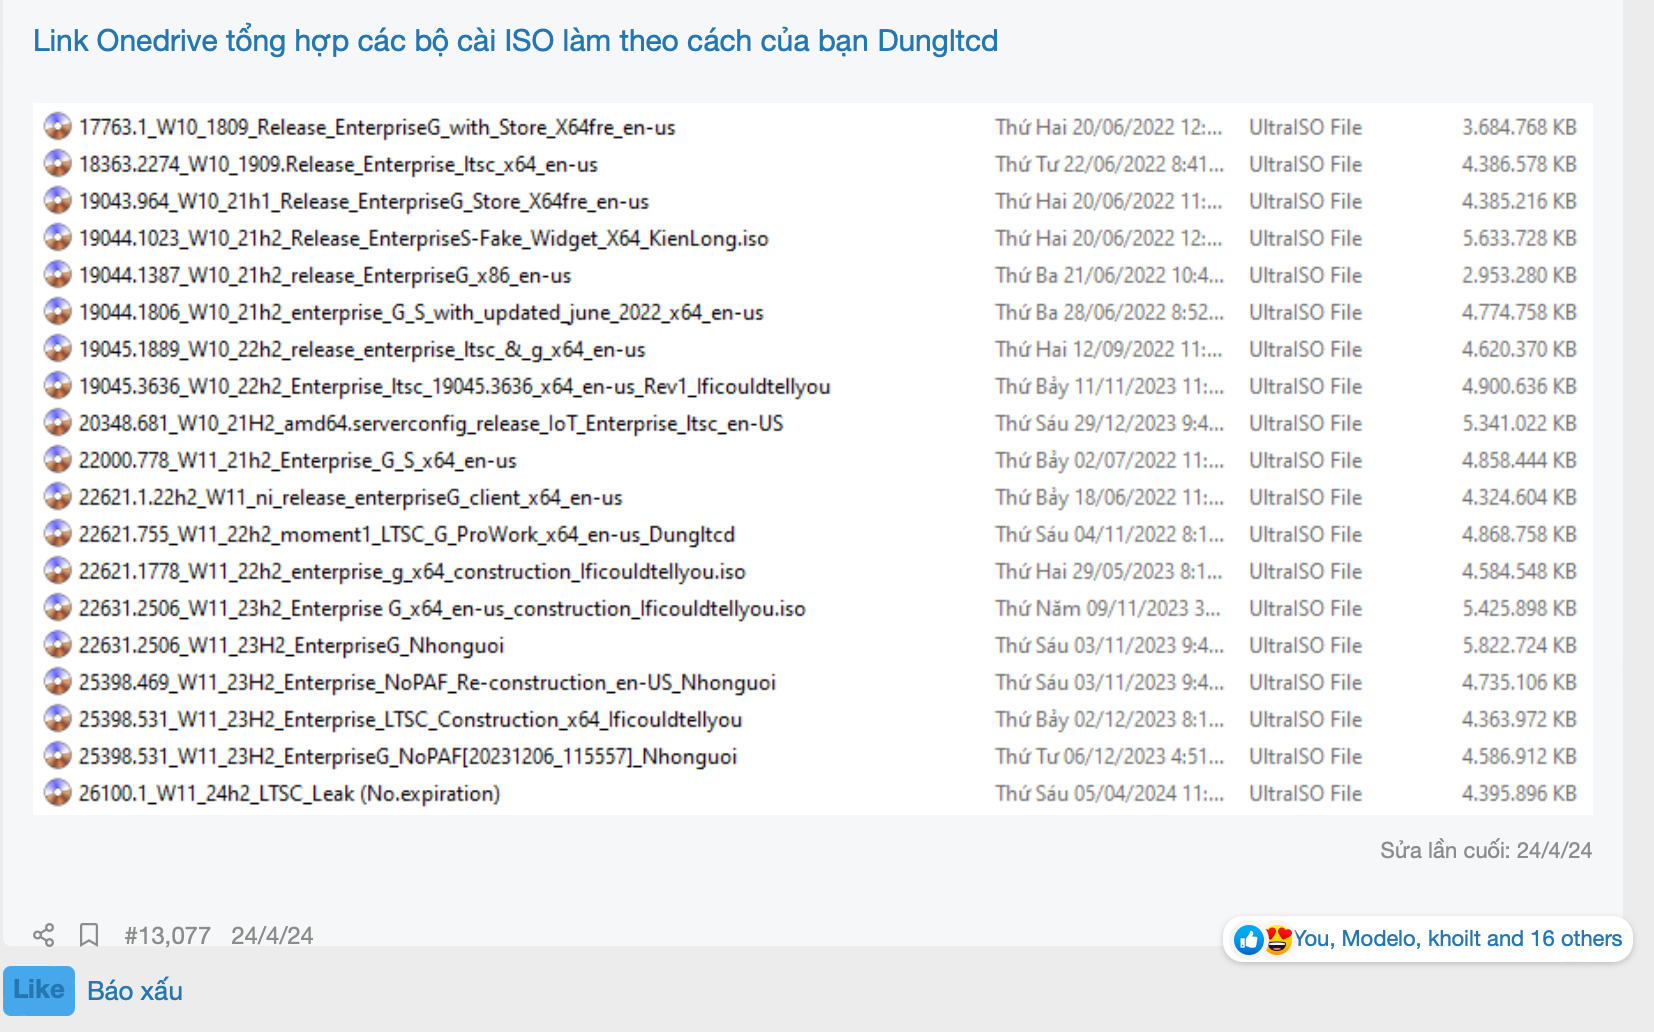Select file name 18363.2274_W10_1909.Release_Enterprise_ltsc_x64_en-us

[x=338, y=164]
